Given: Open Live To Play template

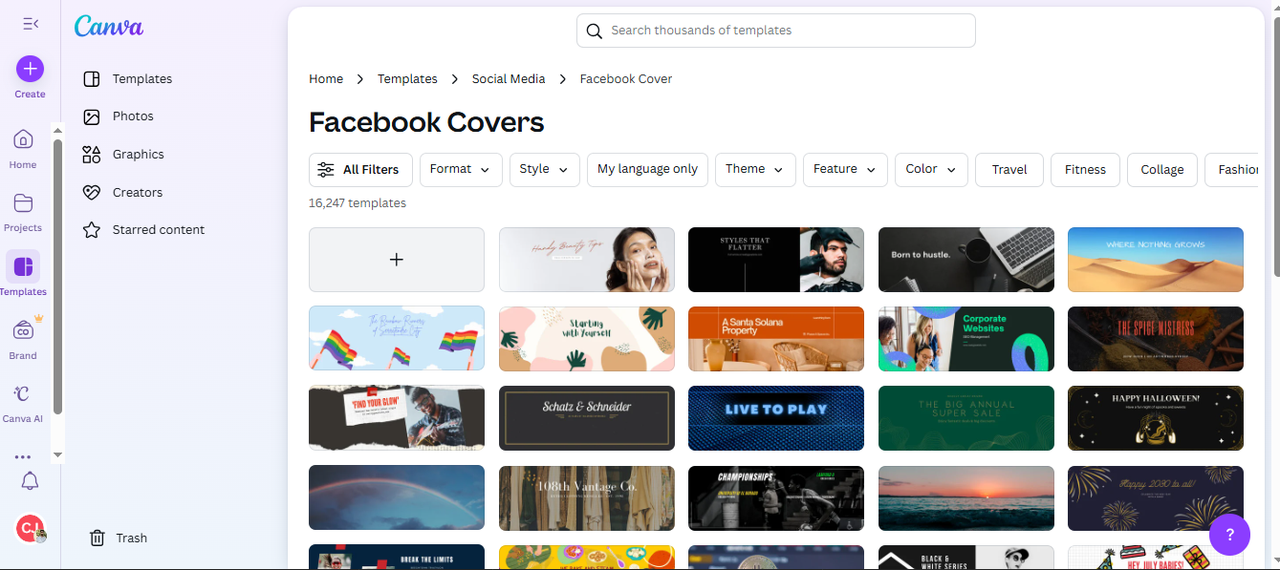Looking at the screenshot, I should pyautogui.click(x=776, y=418).
